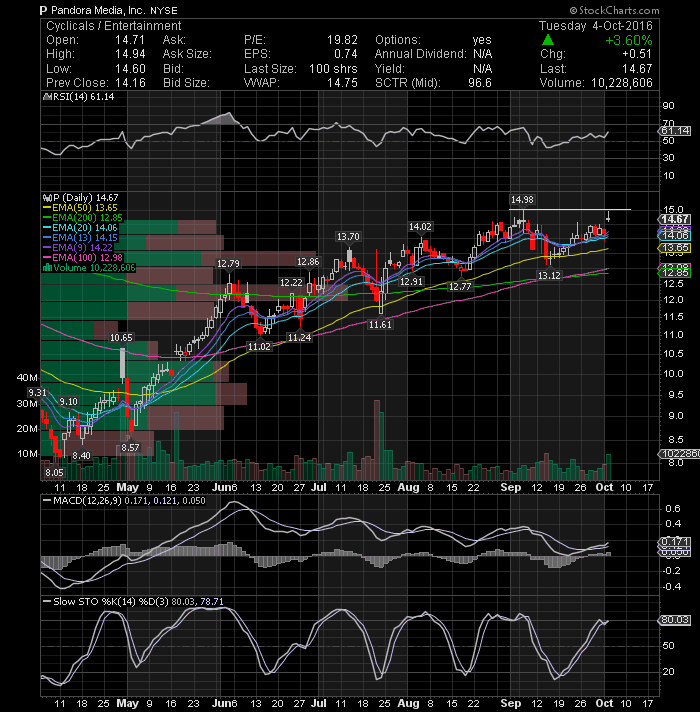This screenshot has height=712, width=700.
Task: Click the Volume 10,228,606 legend entry
Action: tap(94, 267)
